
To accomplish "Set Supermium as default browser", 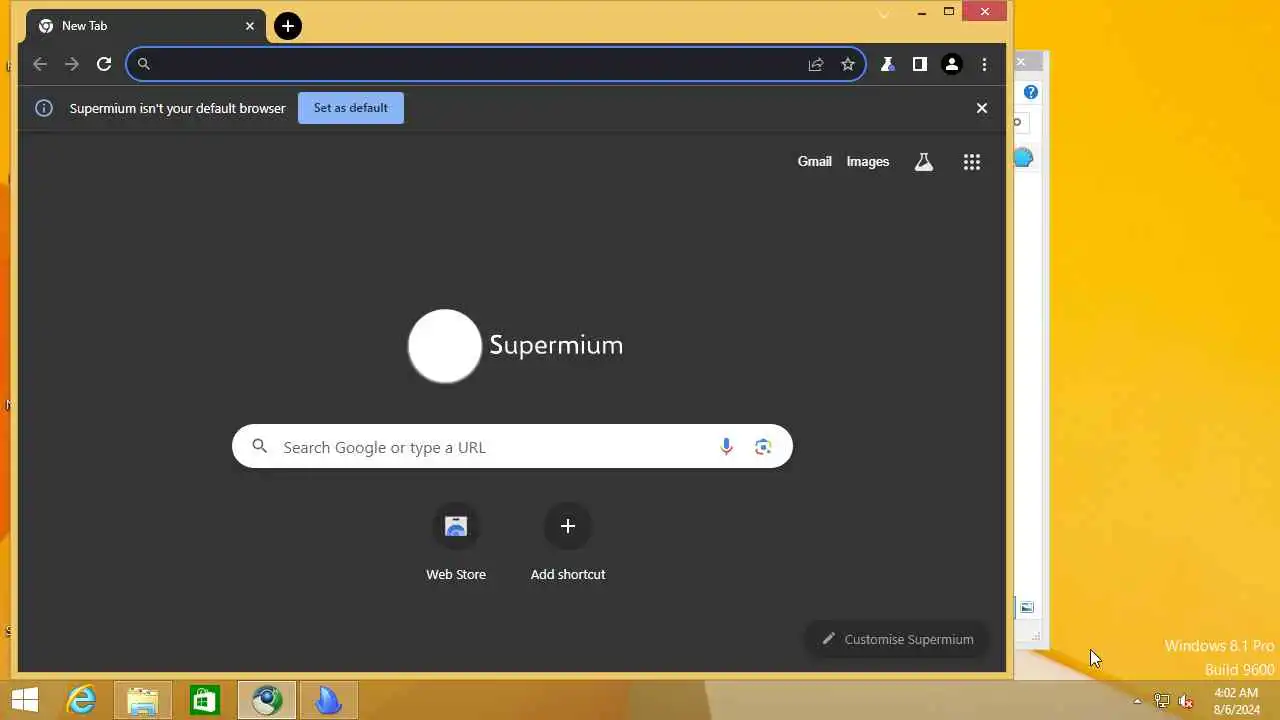I will pos(351,108).
